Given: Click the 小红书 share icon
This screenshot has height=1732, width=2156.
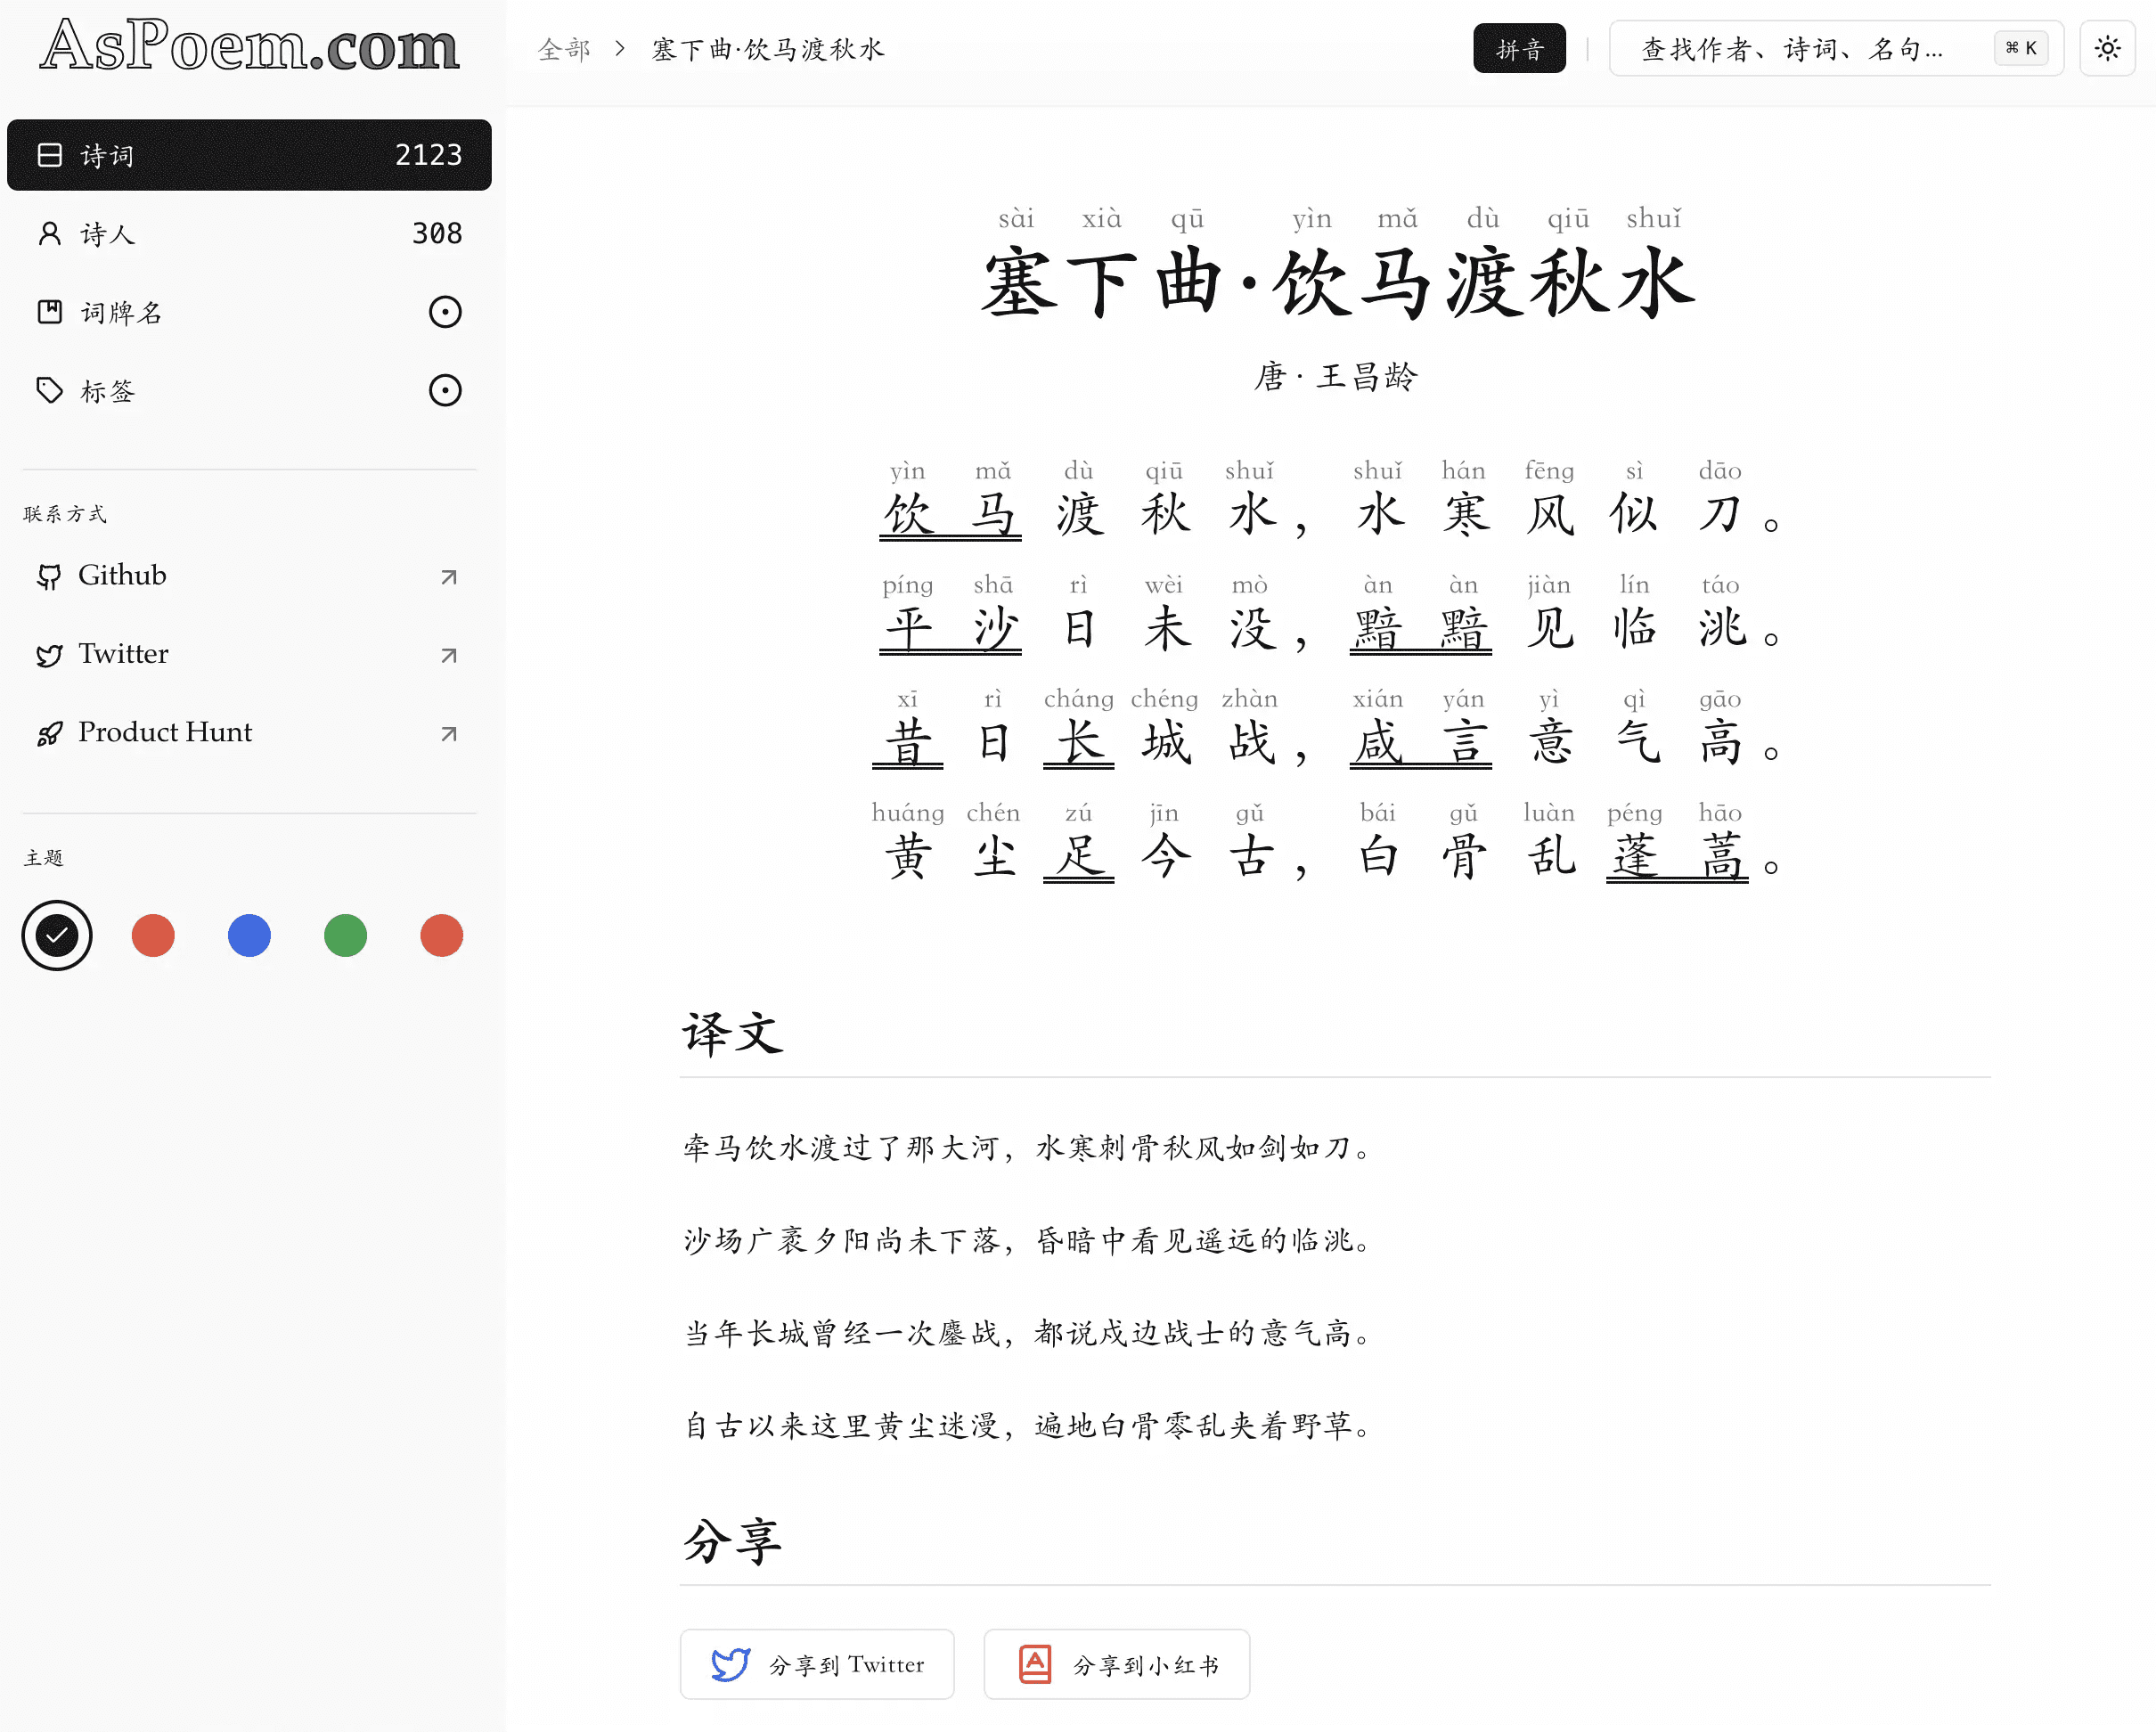Looking at the screenshot, I should tap(1035, 1664).
